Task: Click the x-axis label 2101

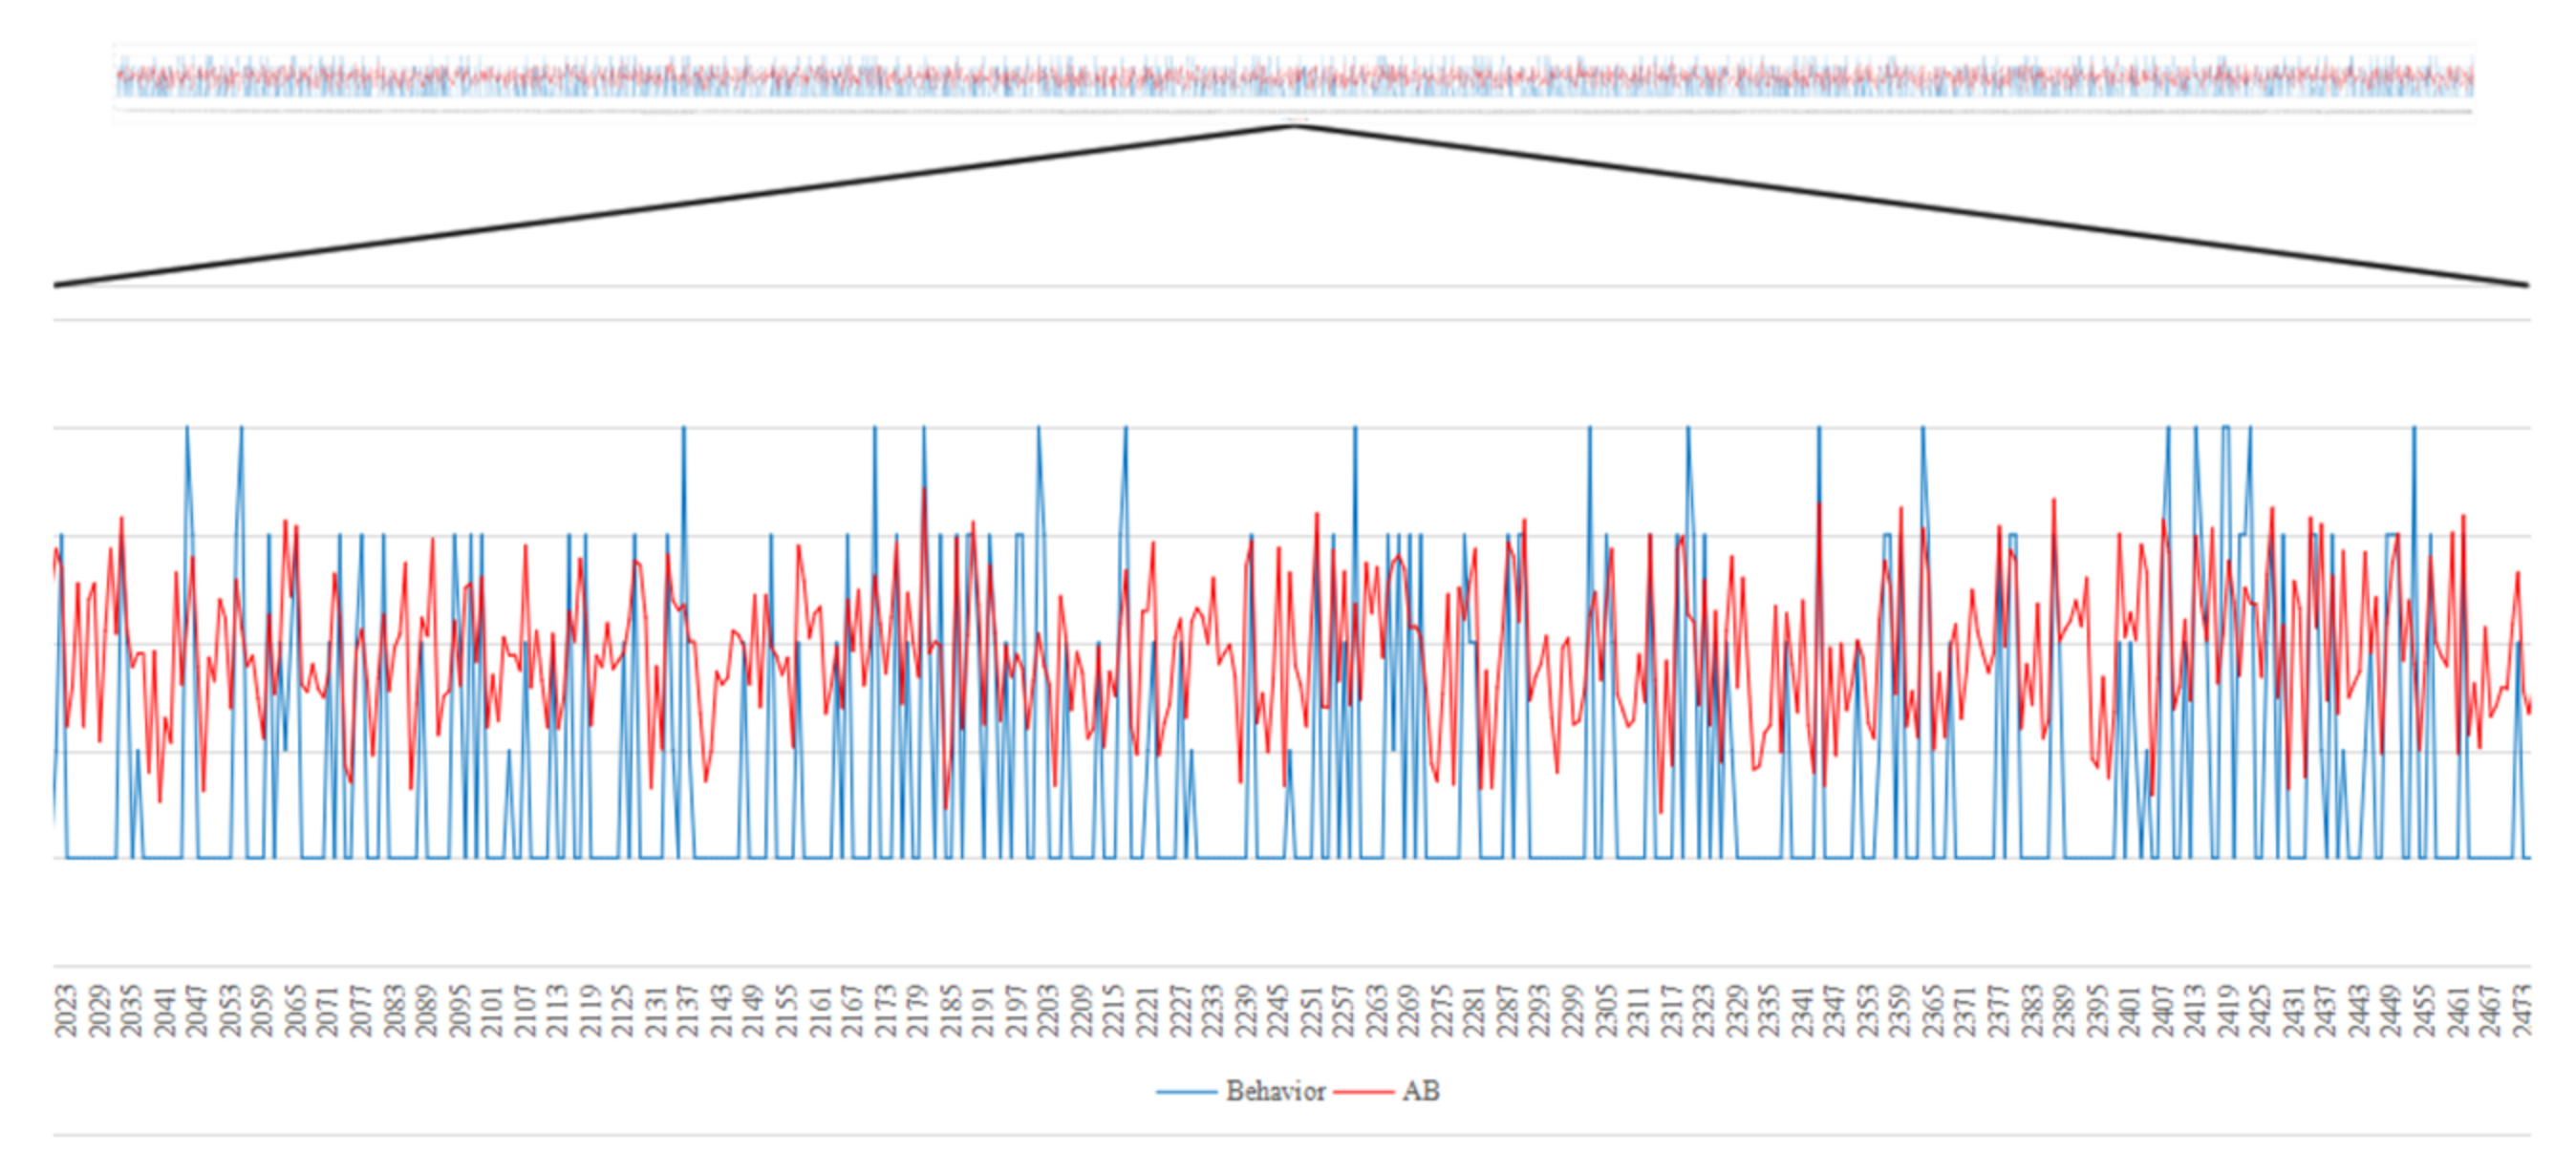Action: point(491,1011)
